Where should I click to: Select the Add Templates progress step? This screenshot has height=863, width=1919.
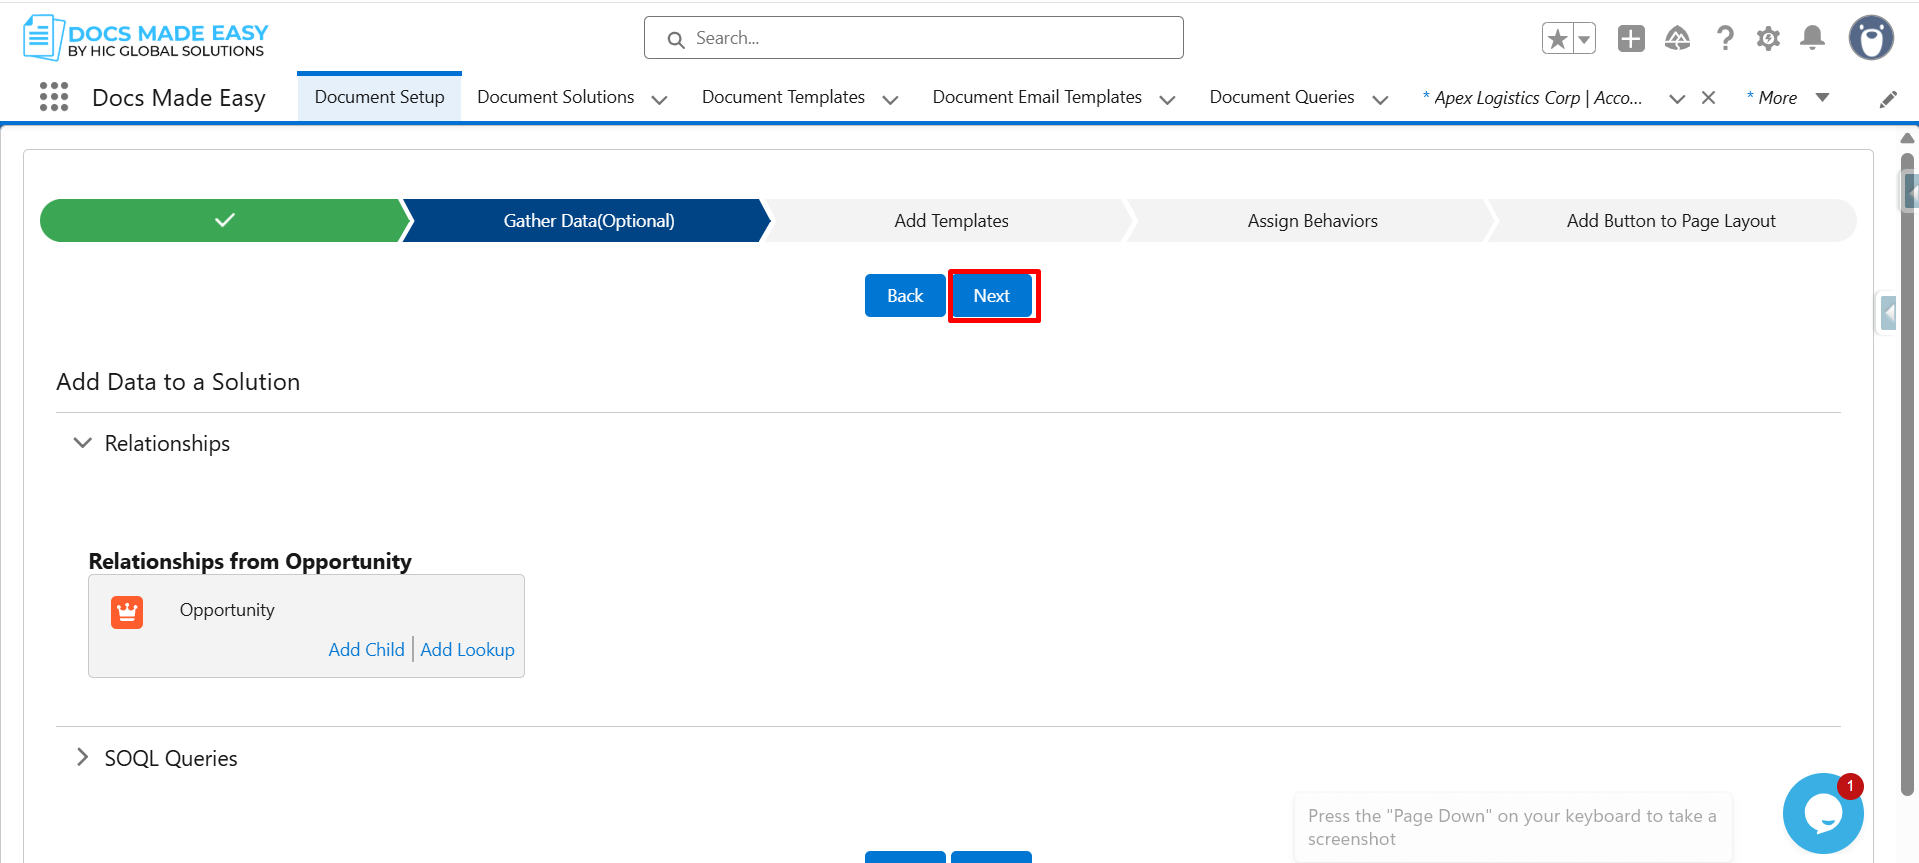click(x=951, y=221)
